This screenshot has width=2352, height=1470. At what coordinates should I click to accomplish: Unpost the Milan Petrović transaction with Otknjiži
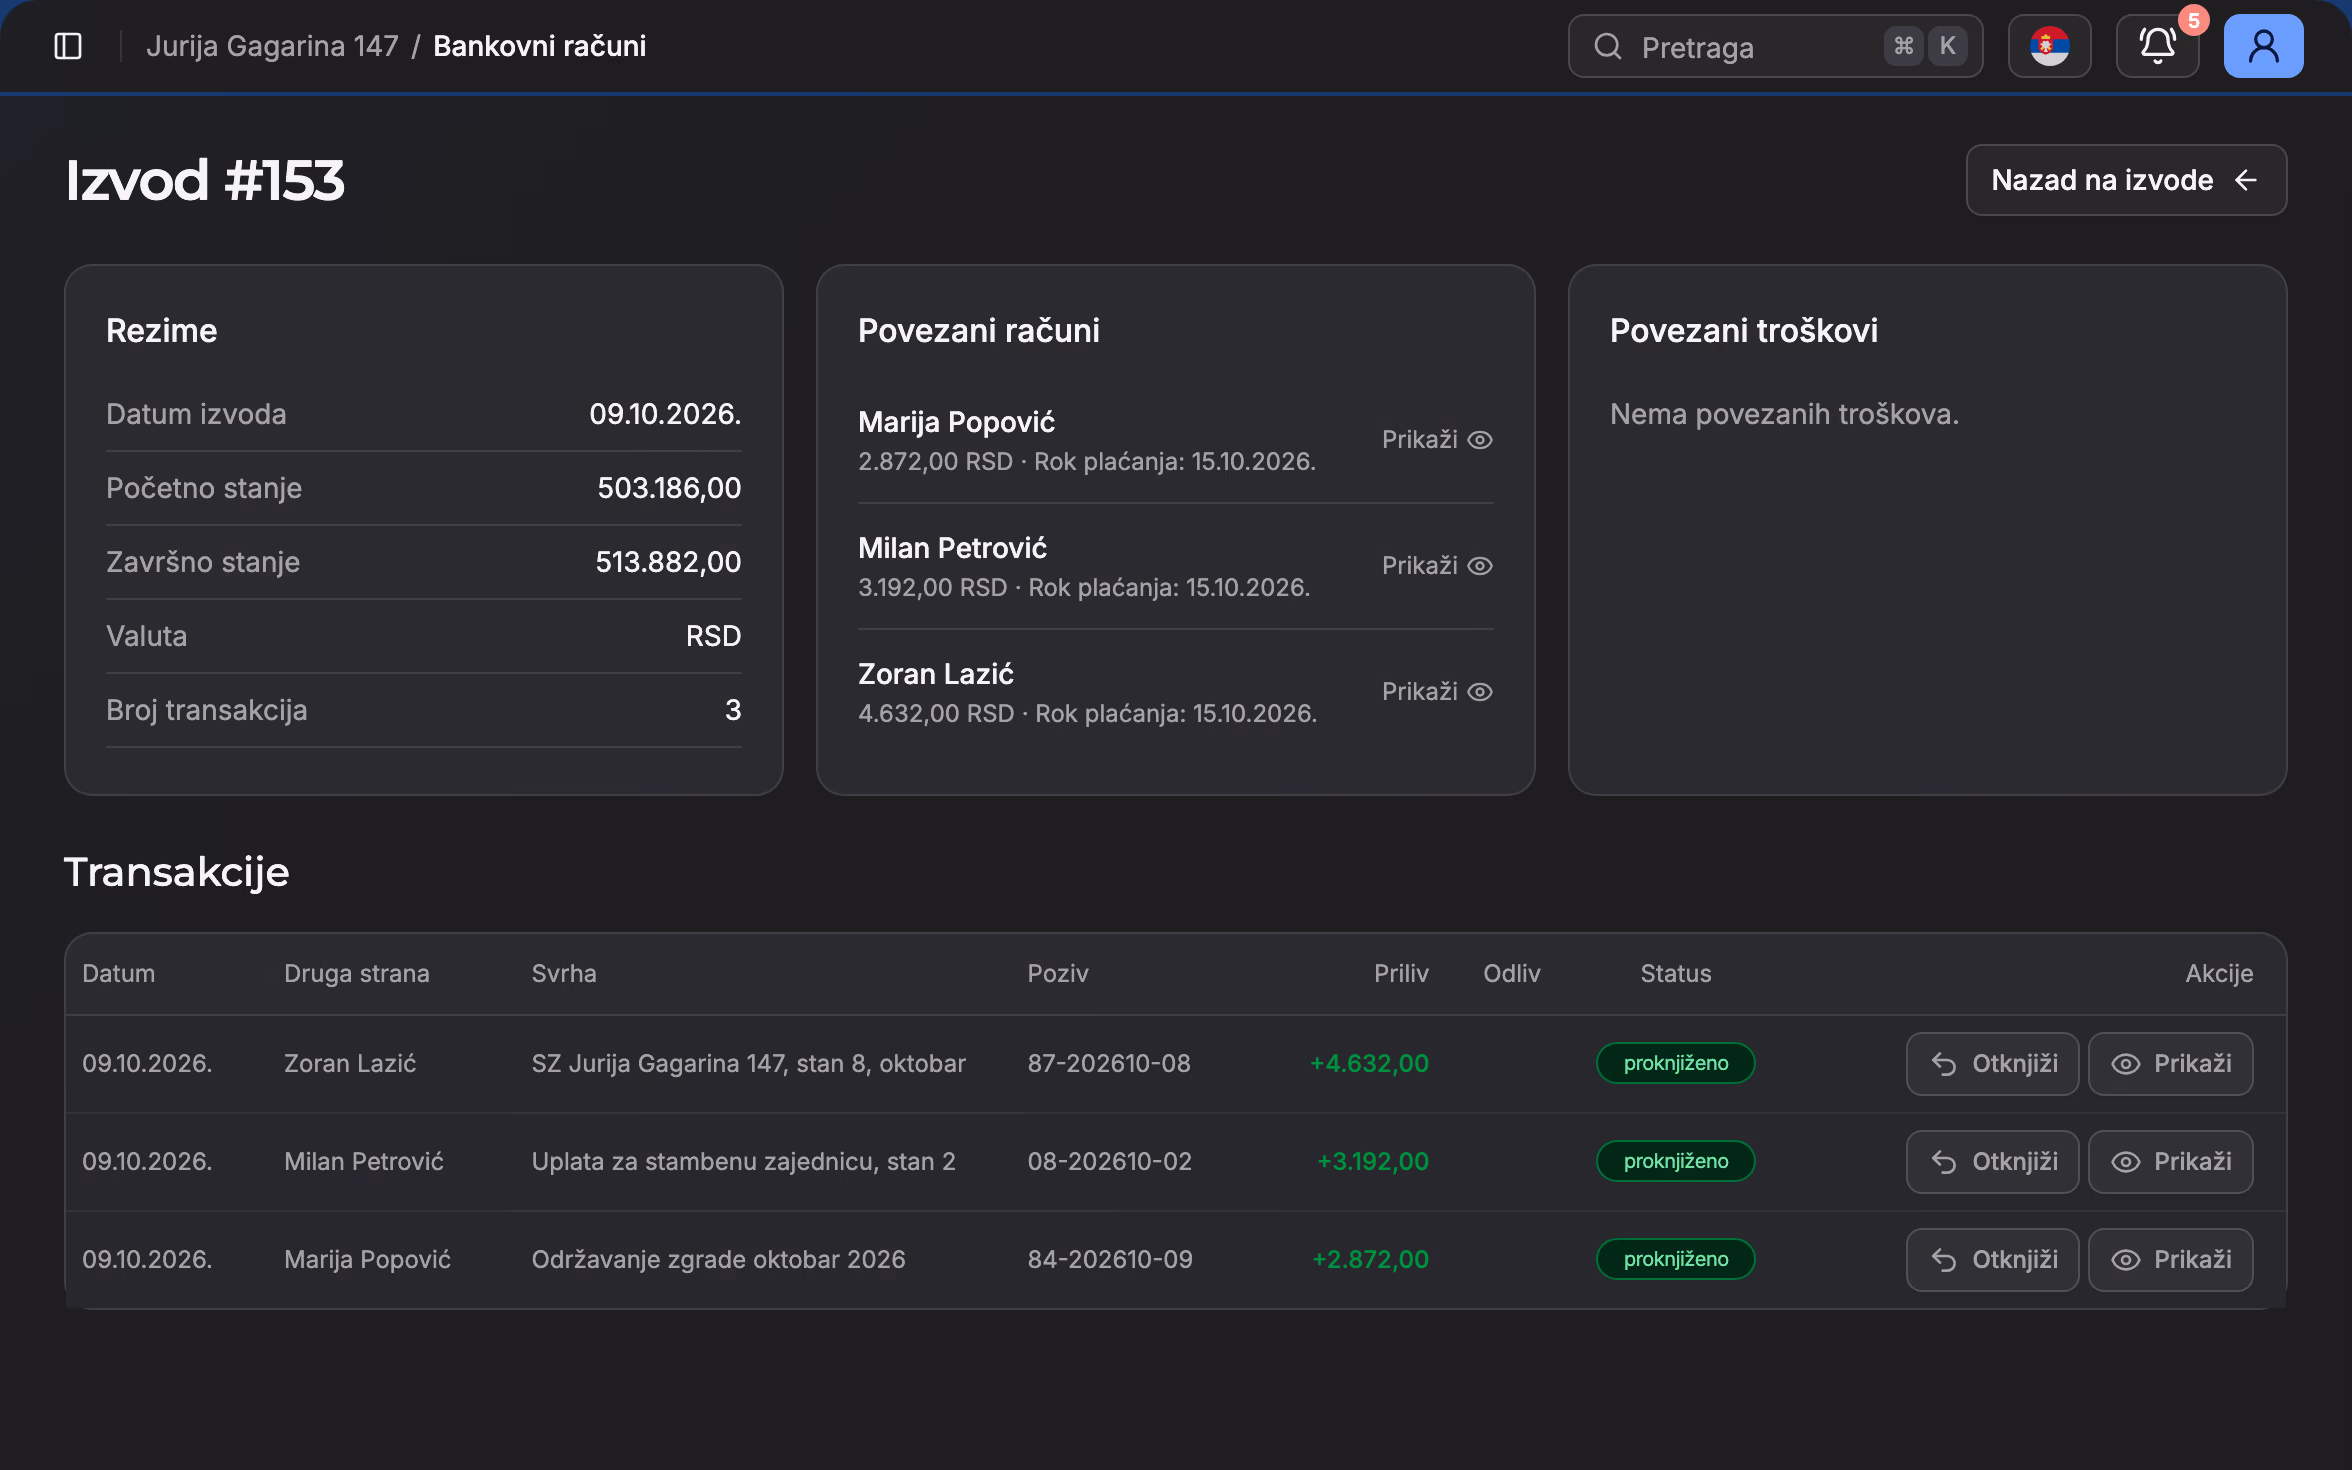(1992, 1162)
